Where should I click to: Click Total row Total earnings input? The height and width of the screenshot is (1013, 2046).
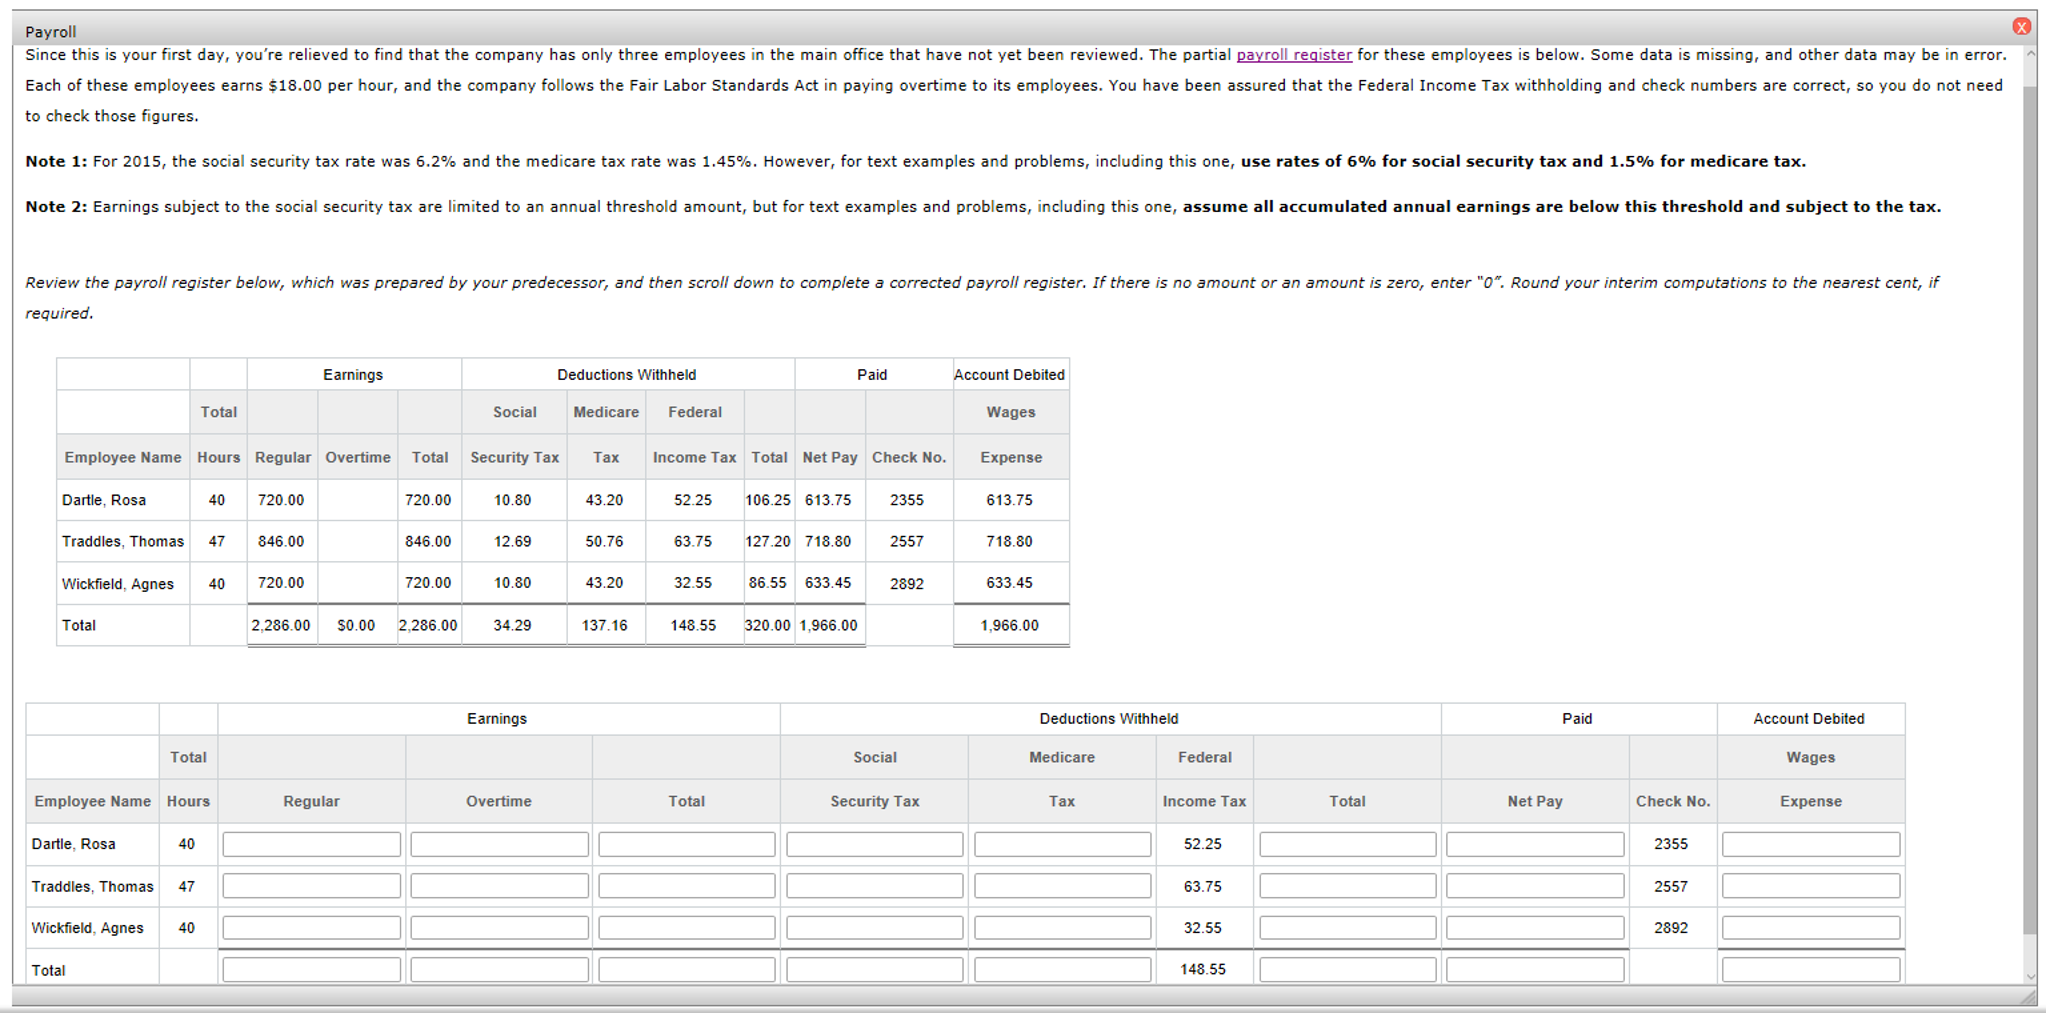687,970
